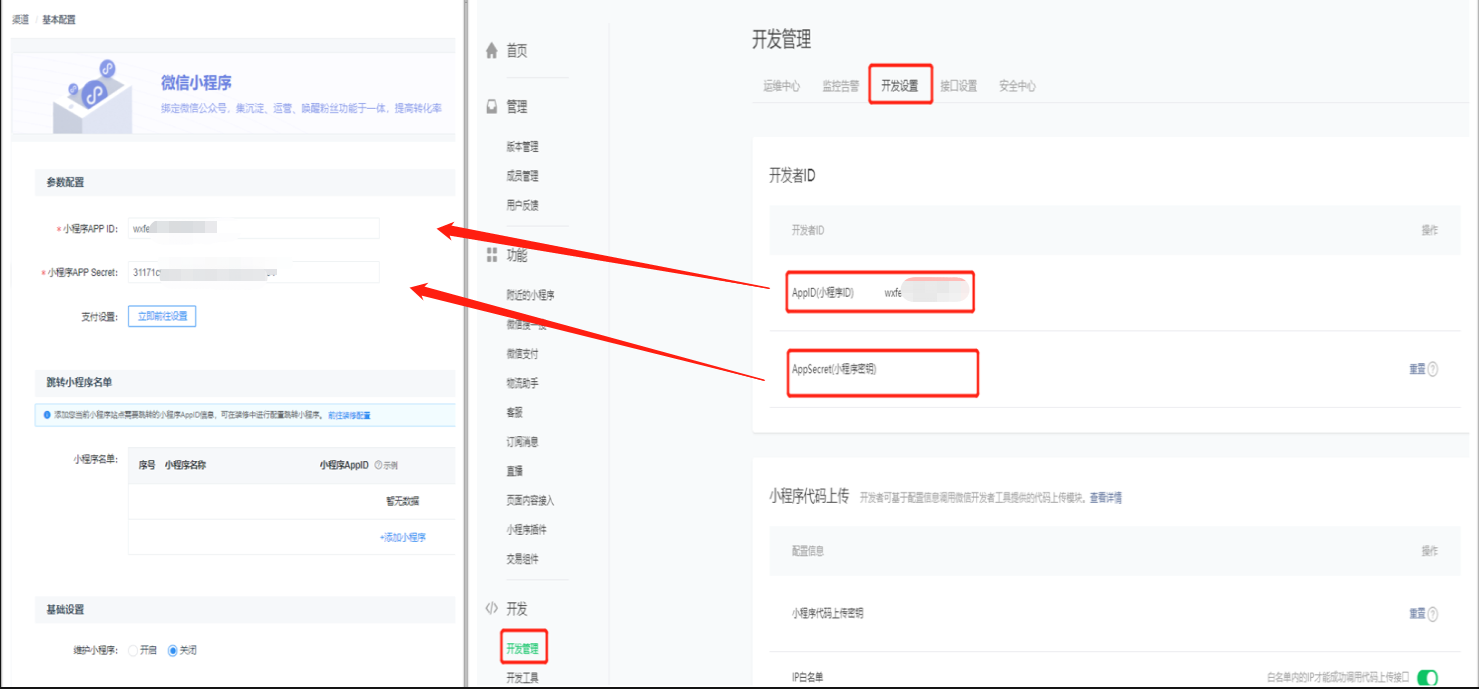
Task: Click the 开发 code-bracket icon in sidebar
Action: 491,608
